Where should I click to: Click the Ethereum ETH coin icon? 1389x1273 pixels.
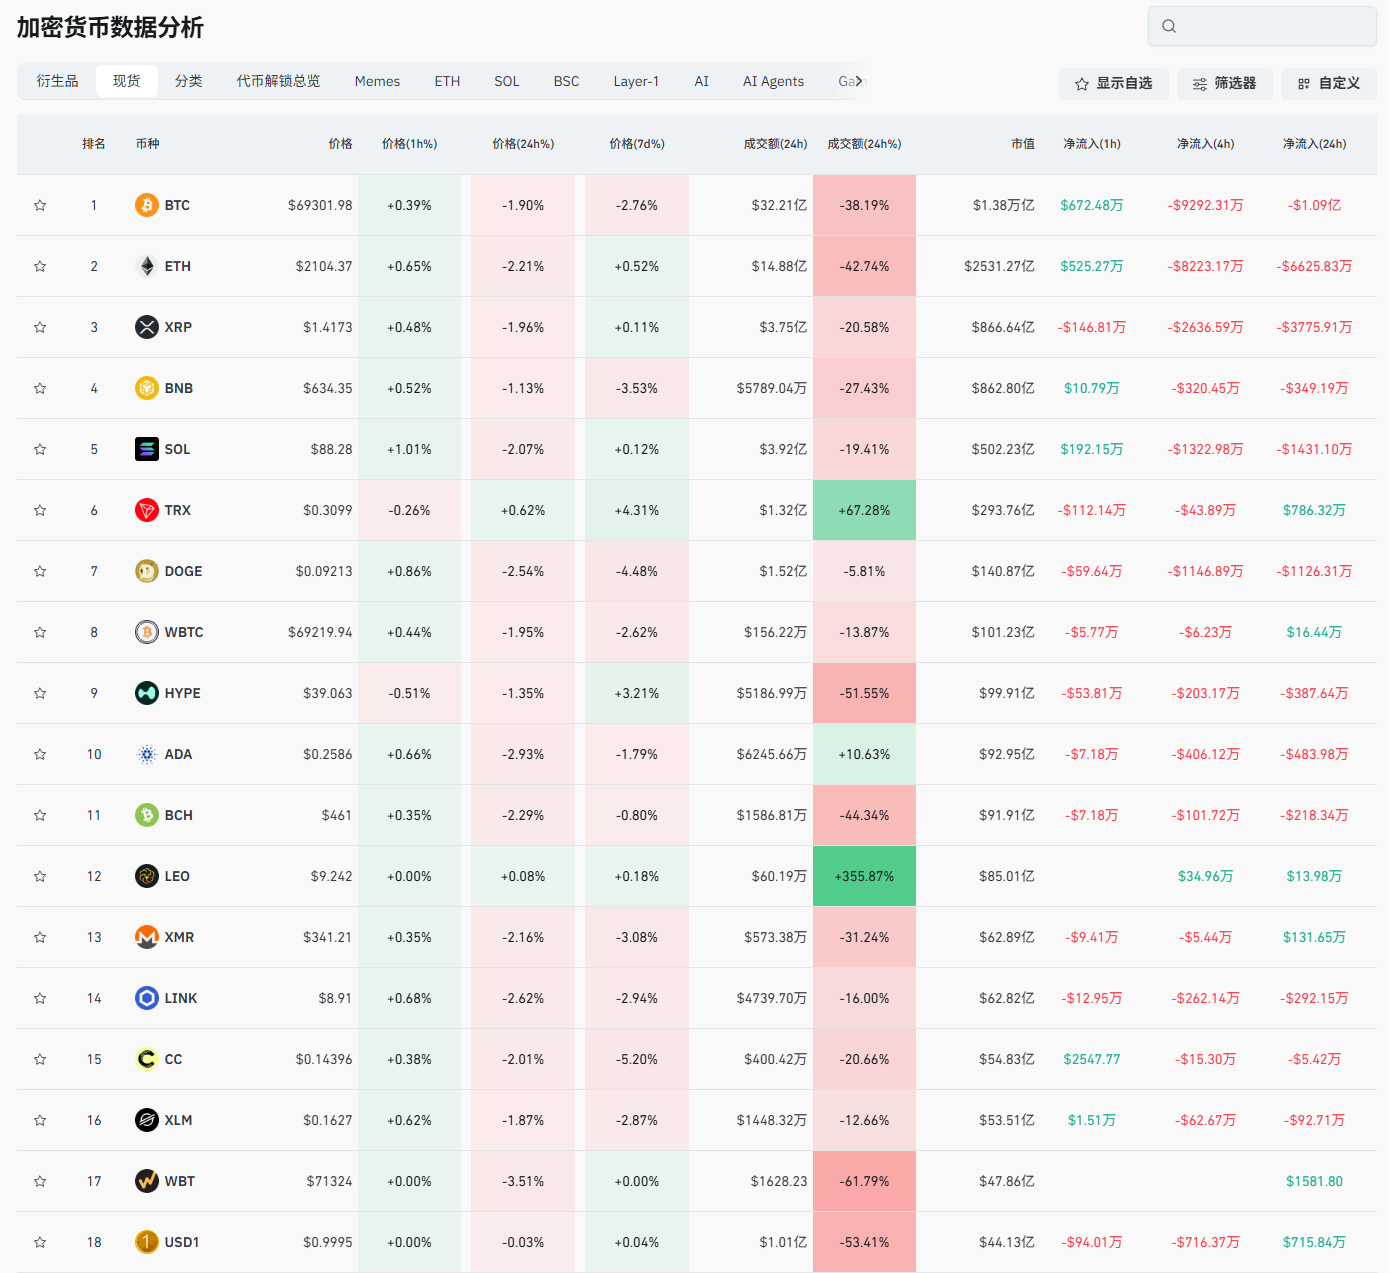point(147,266)
